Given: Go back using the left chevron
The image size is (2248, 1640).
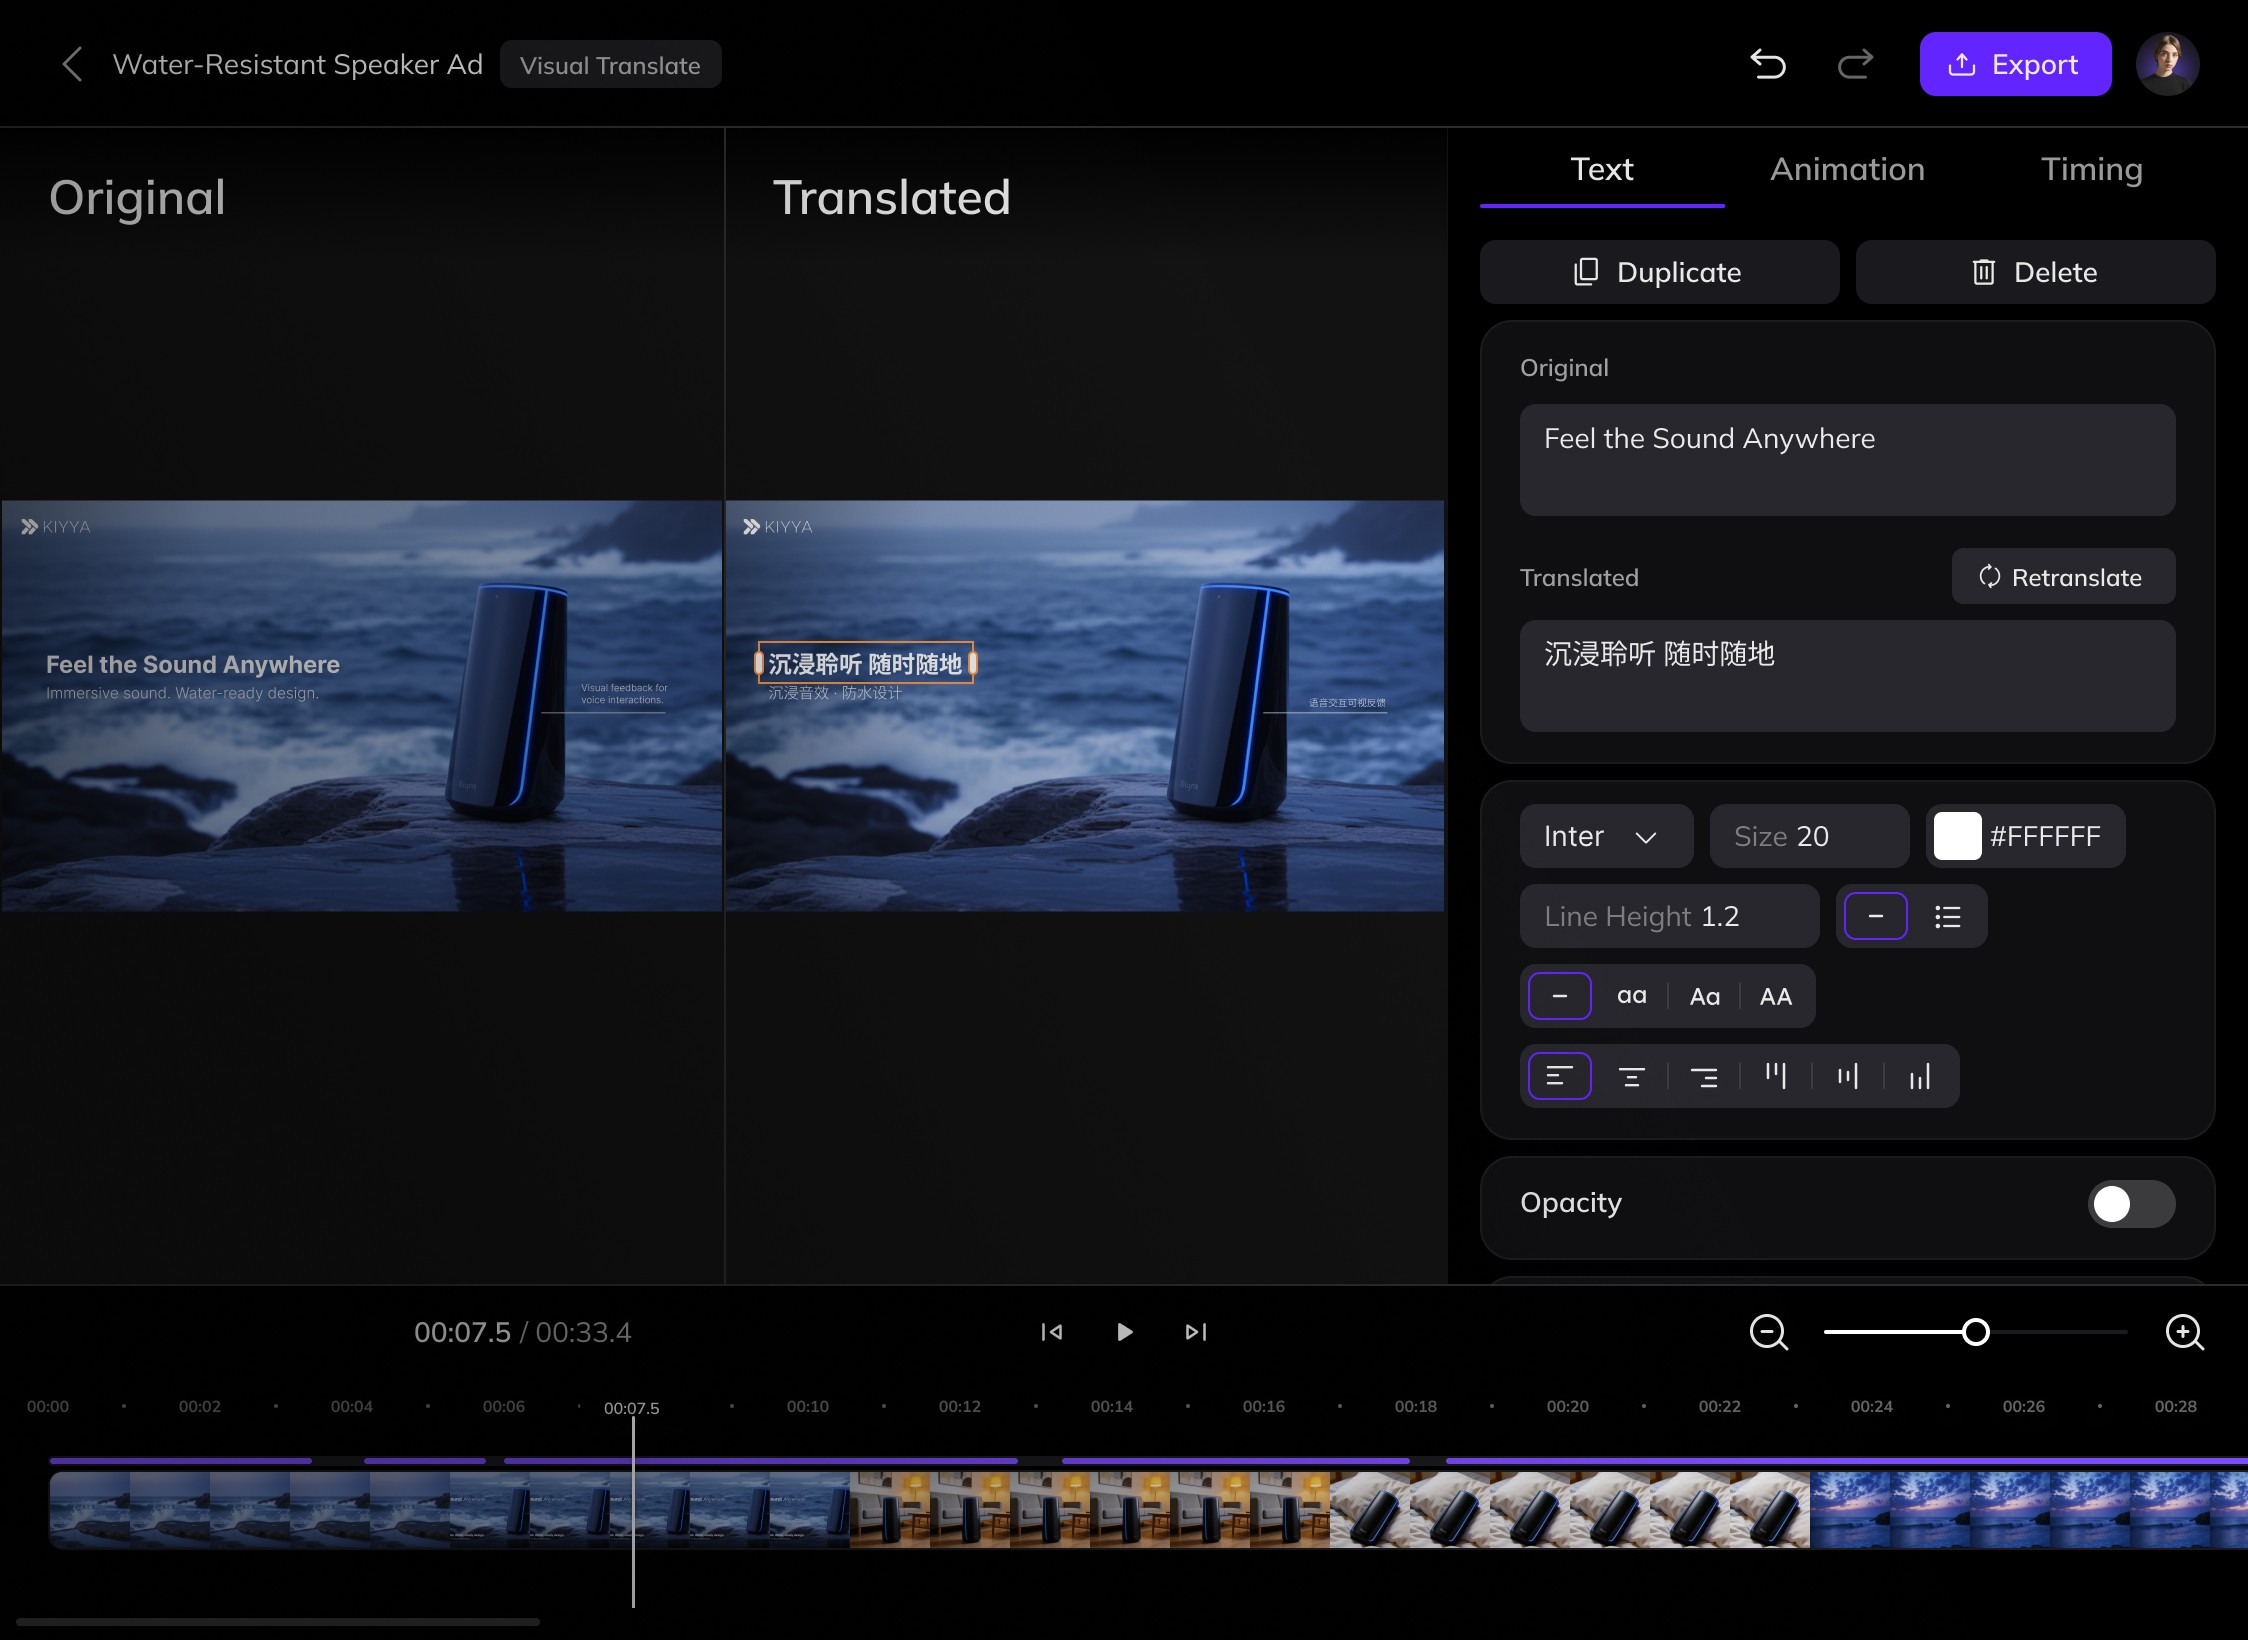Looking at the screenshot, I should point(72,65).
